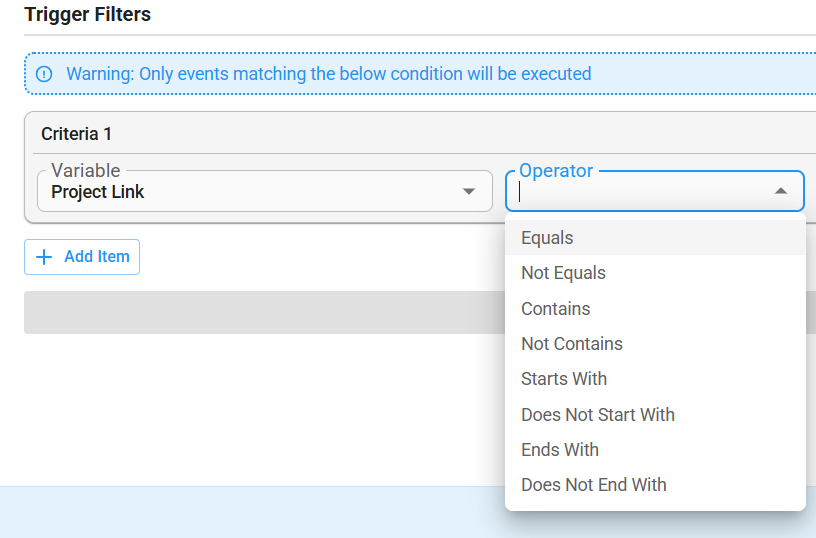Click the warning info circle icon

point(44,74)
